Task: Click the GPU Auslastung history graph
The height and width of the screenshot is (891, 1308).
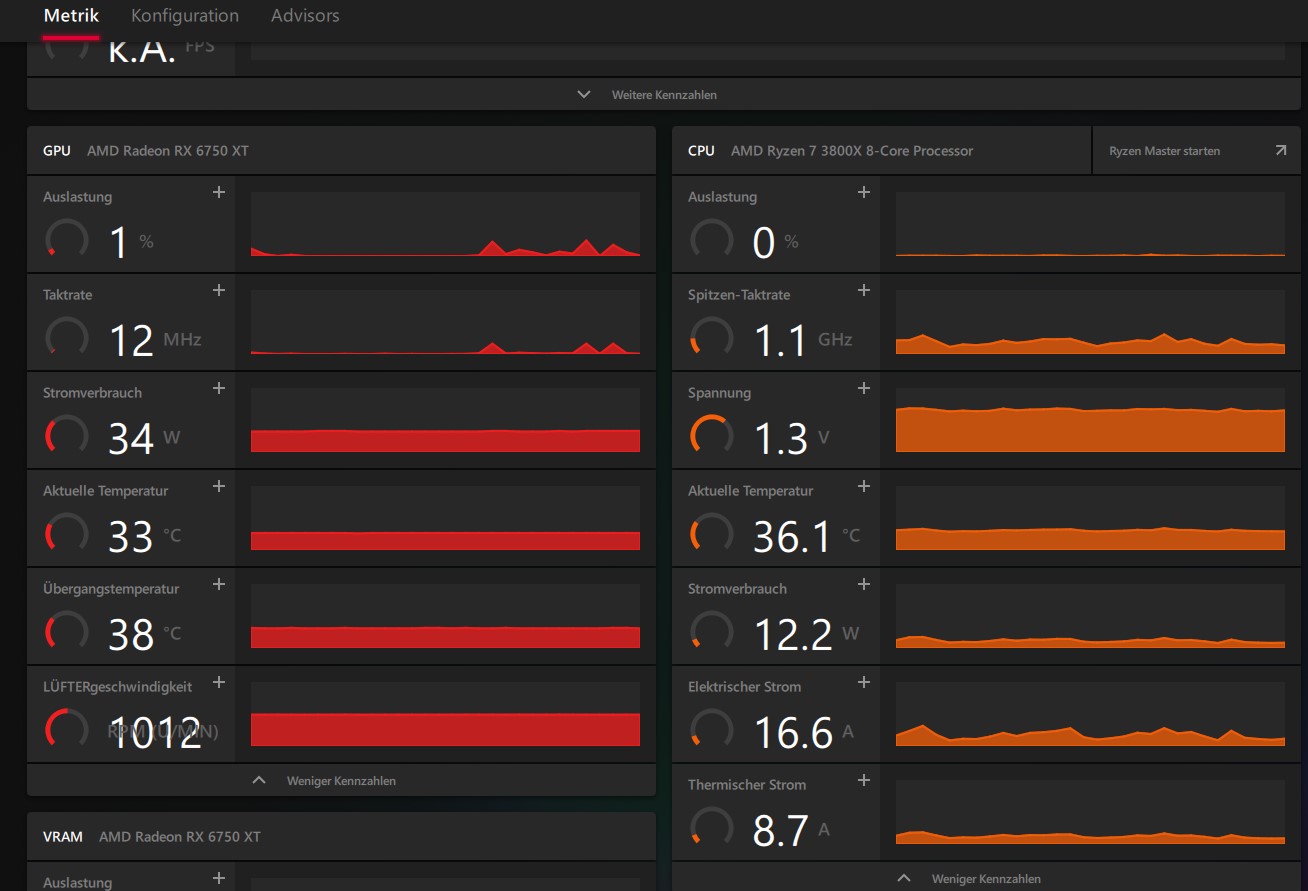Action: pos(445,224)
